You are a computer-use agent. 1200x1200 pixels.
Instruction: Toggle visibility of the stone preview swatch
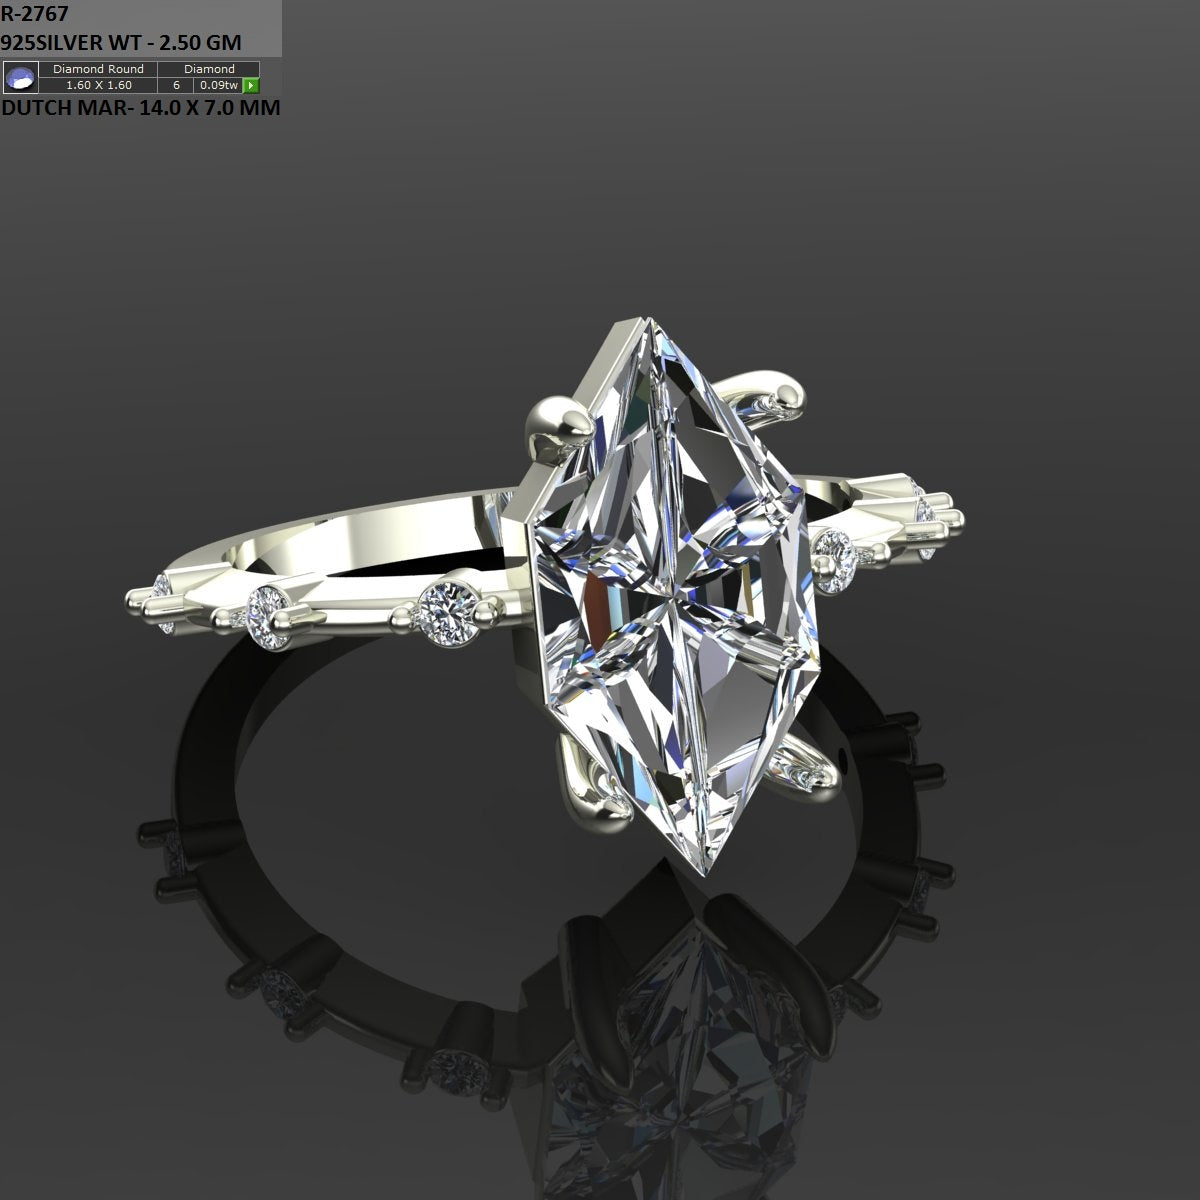coord(20,78)
